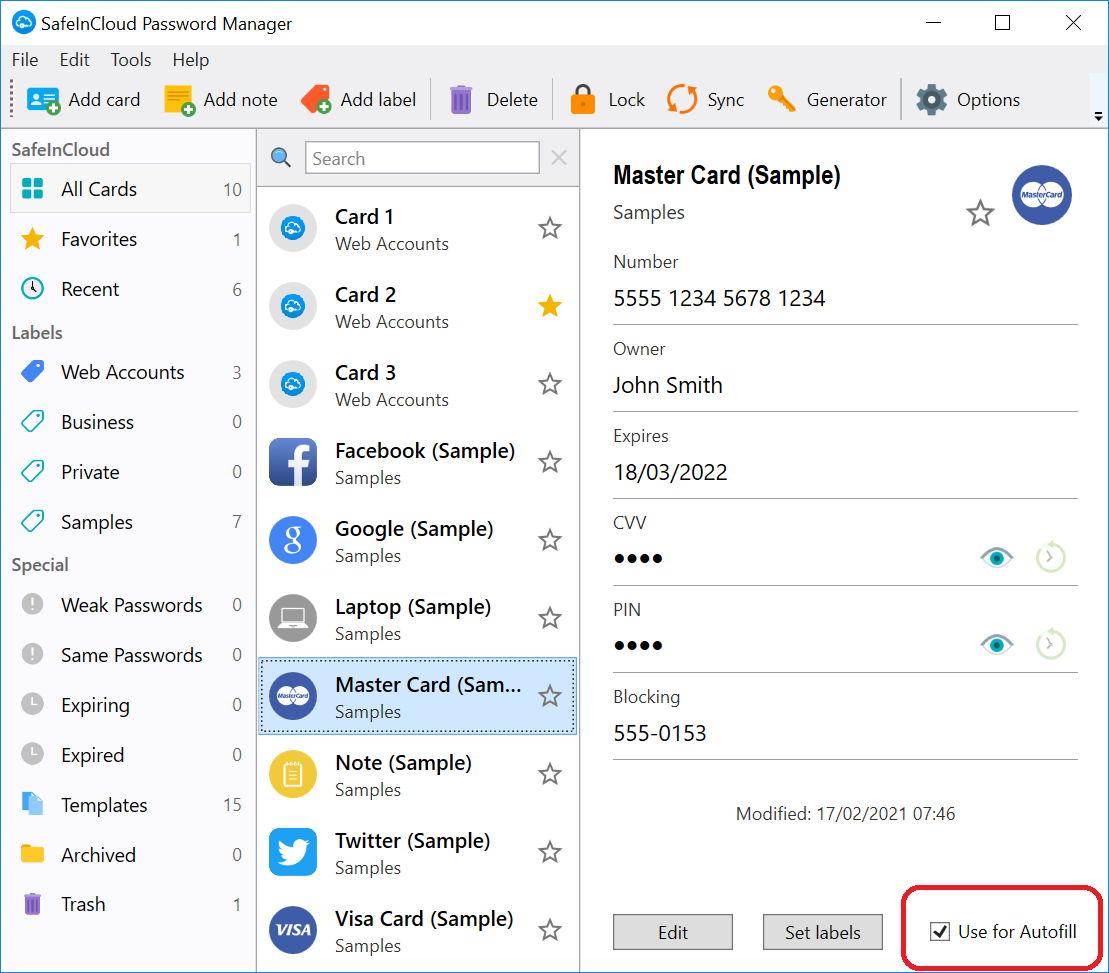1109x973 pixels.
Task: Lock the database with Lock button
Action: (x=607, y=100)
